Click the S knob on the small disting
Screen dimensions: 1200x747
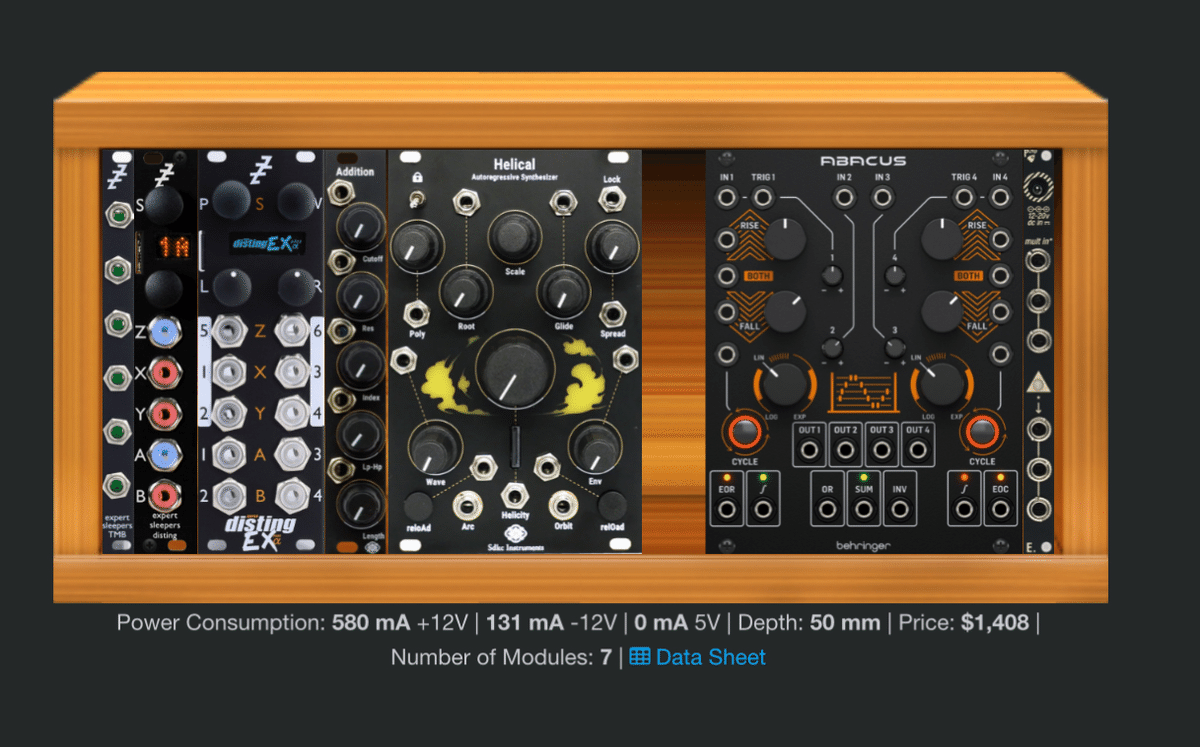[166, 203]
